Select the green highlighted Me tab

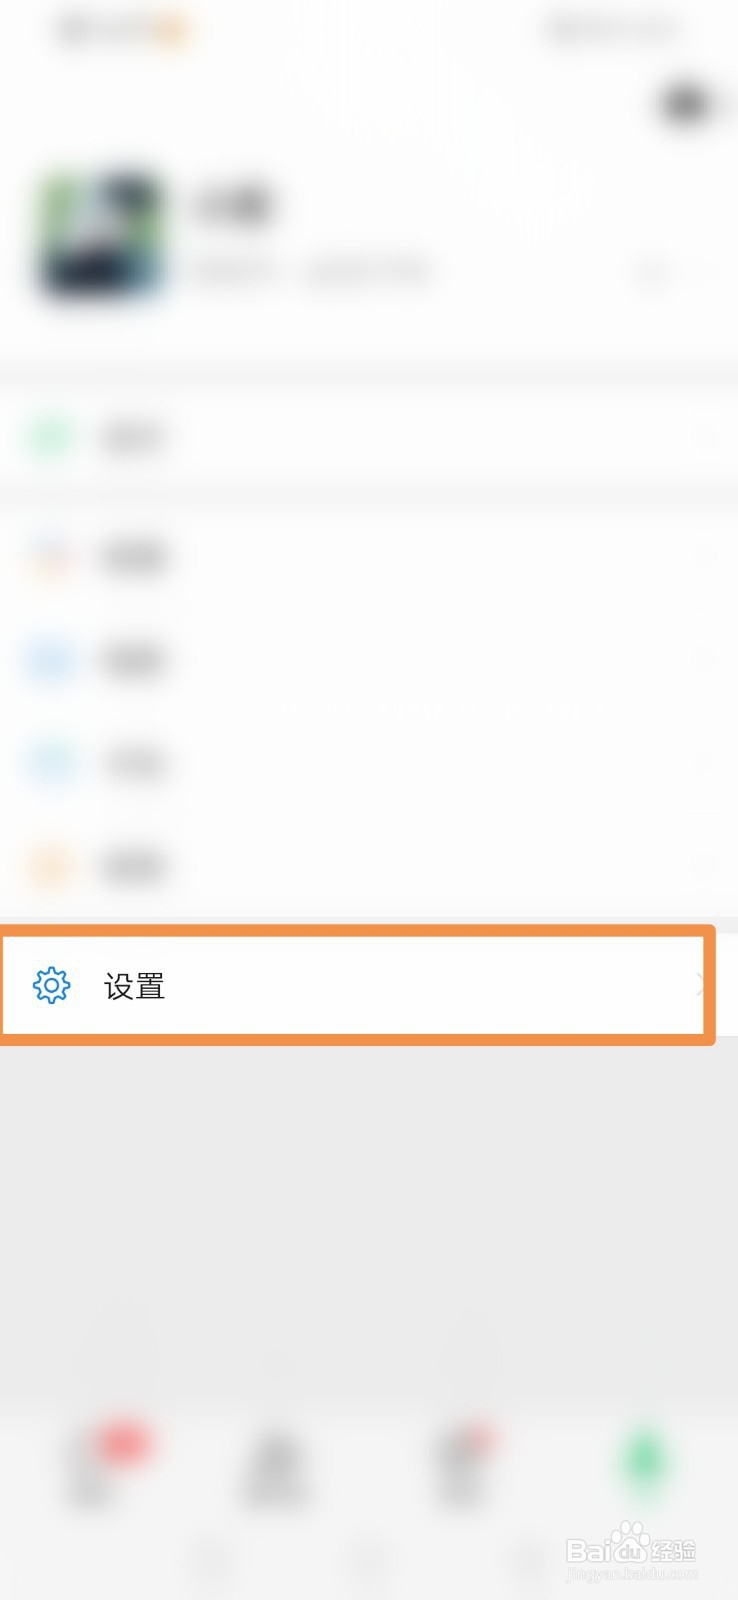(x=645, y=1465)
